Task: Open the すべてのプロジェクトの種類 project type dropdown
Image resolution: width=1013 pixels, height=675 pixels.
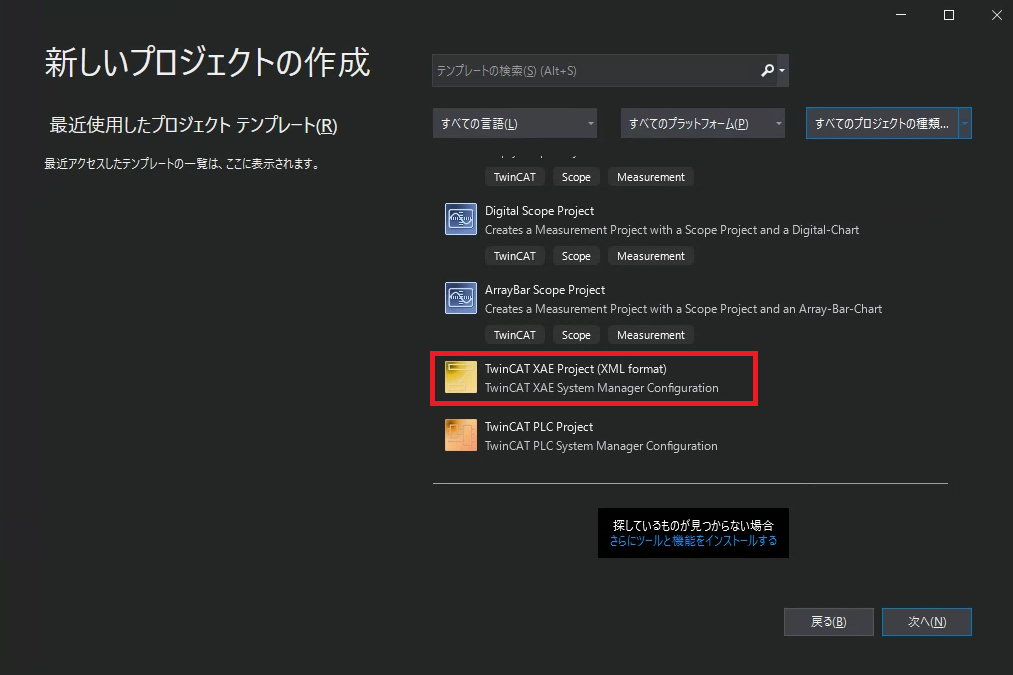Action: (889, 123)
